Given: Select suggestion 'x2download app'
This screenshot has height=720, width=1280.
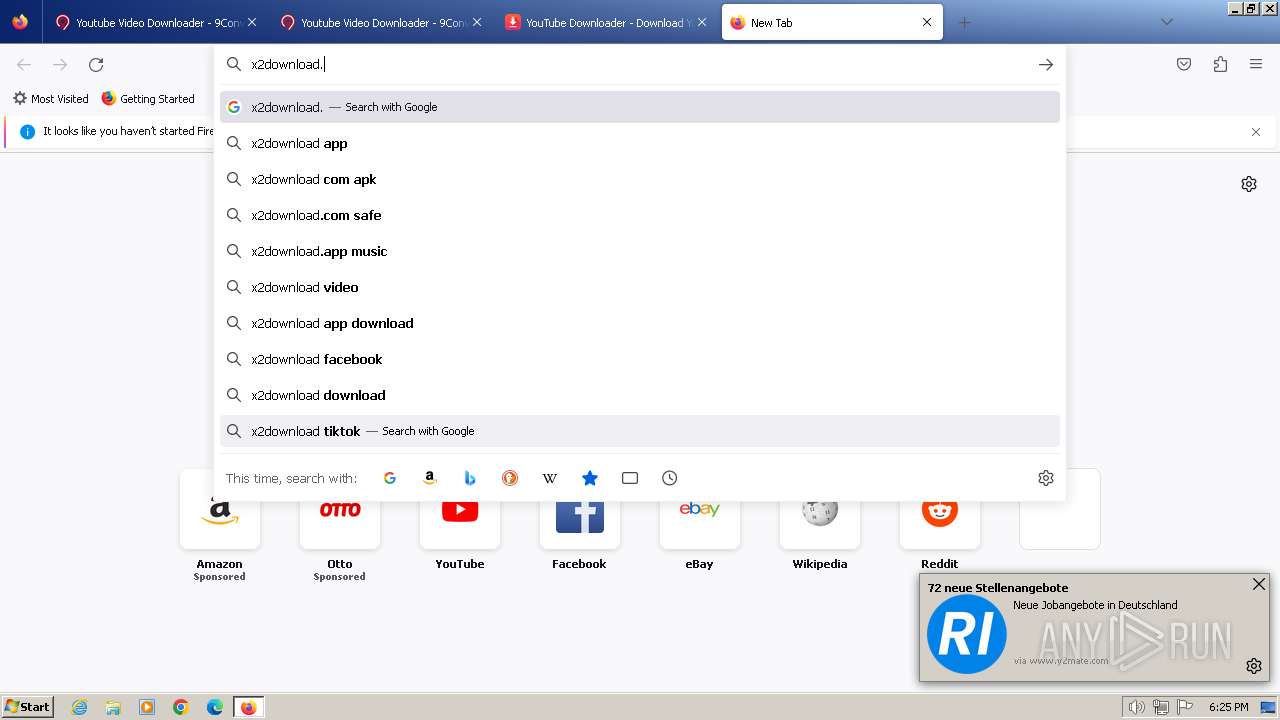Looking at the screenshot, I should point(640,143).
